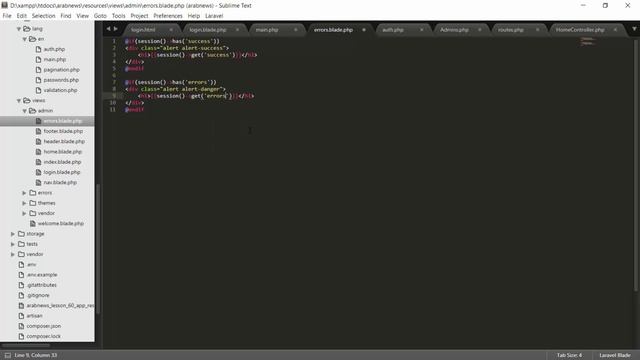This screenshot has height=360, width=640.
Task: Open the Laravel menu
Action: click(214, 16)
